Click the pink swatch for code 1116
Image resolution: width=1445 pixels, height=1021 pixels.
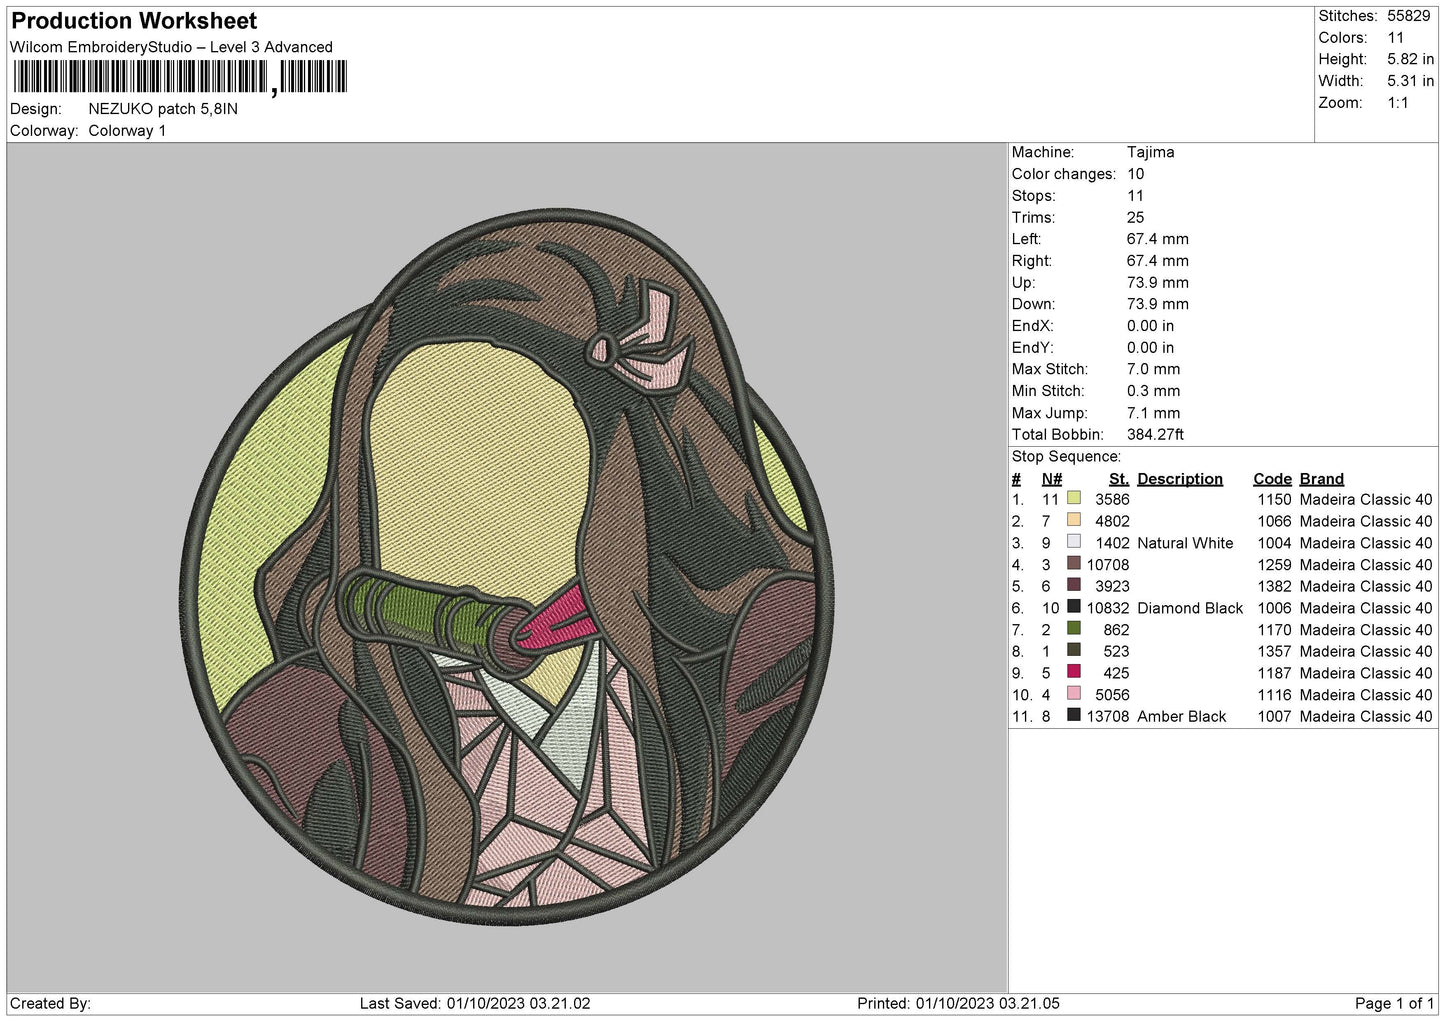coord(1074,694)
